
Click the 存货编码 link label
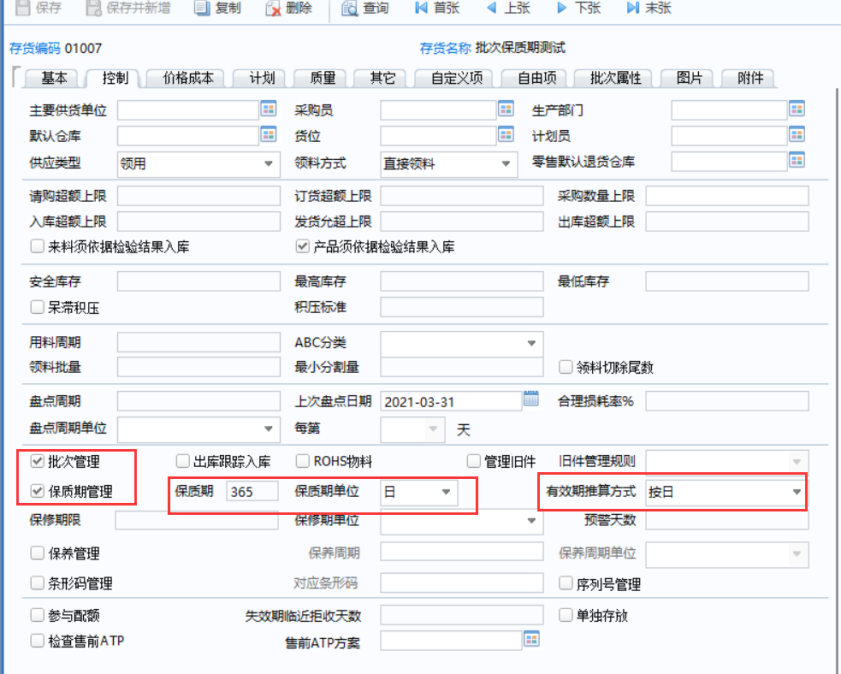[35, 48]
